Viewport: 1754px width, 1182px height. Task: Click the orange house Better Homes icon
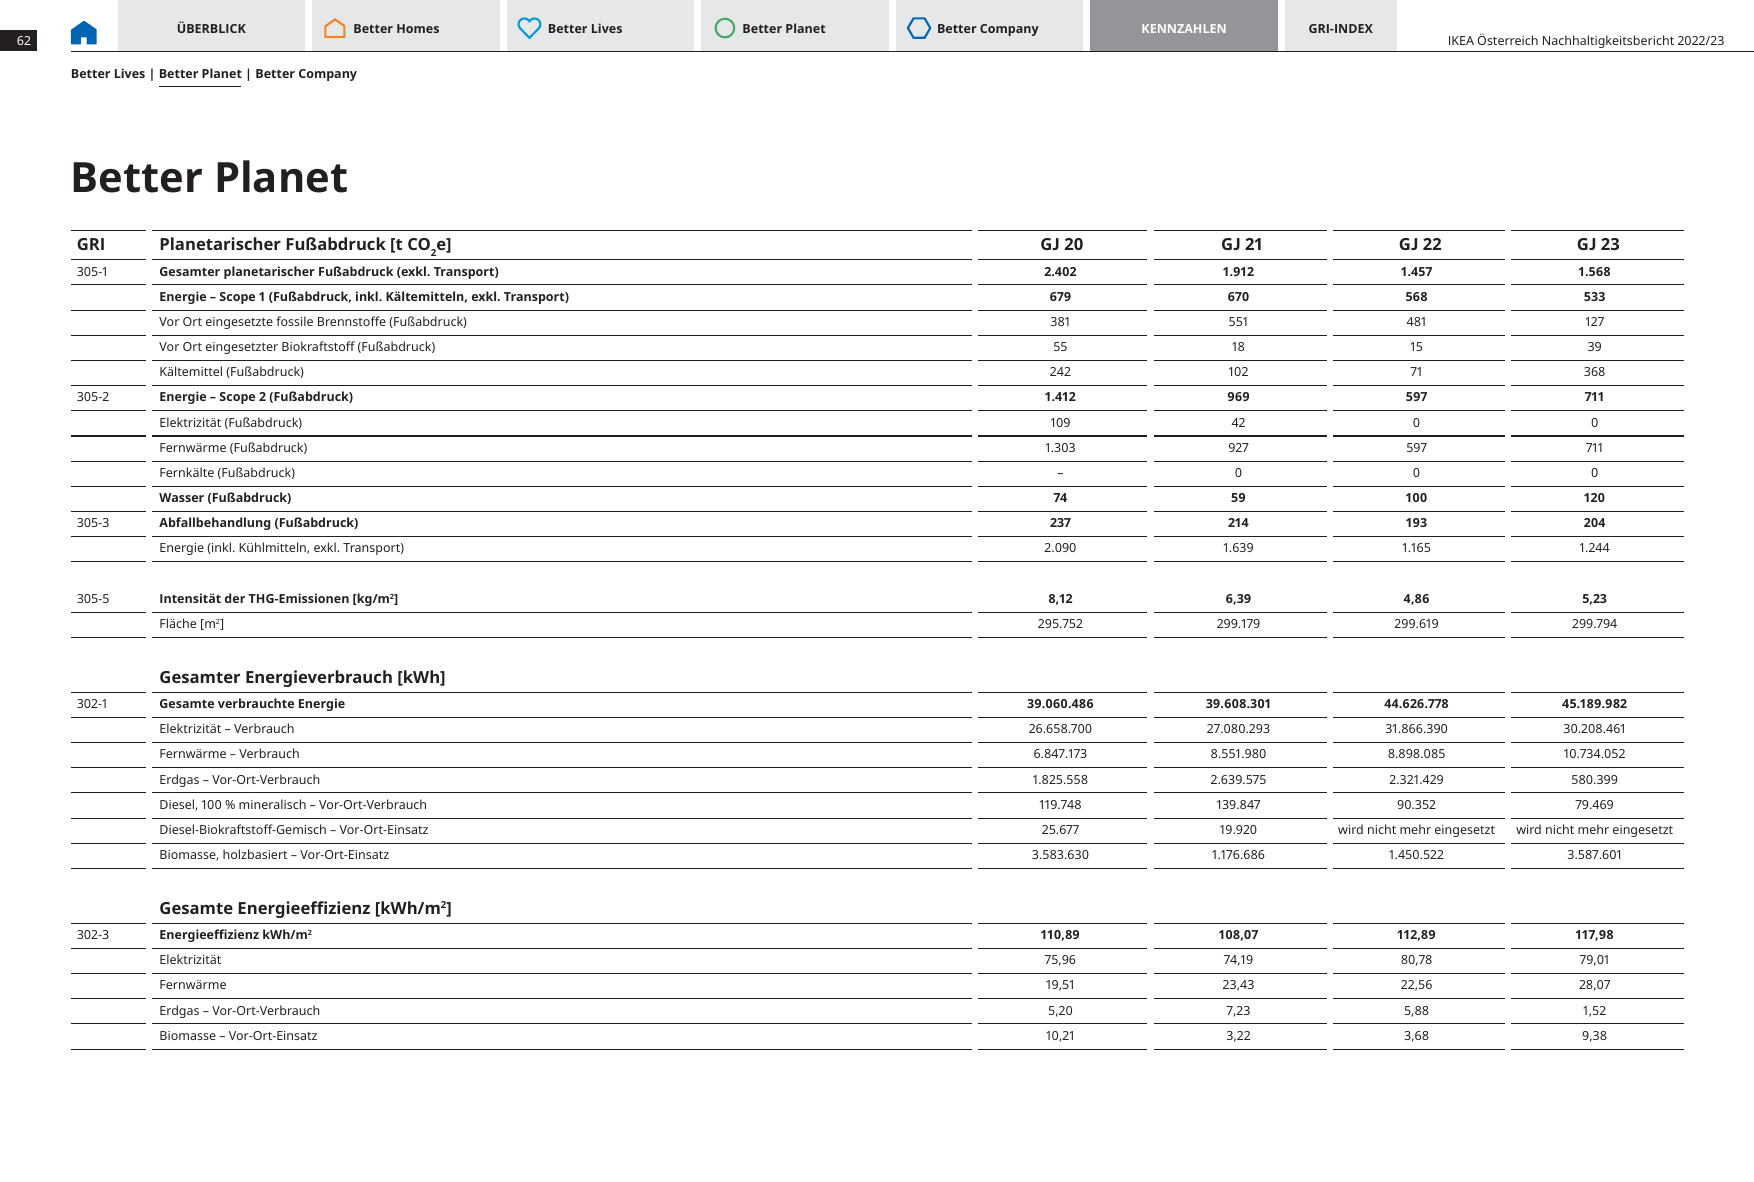[x=335, y=28]
